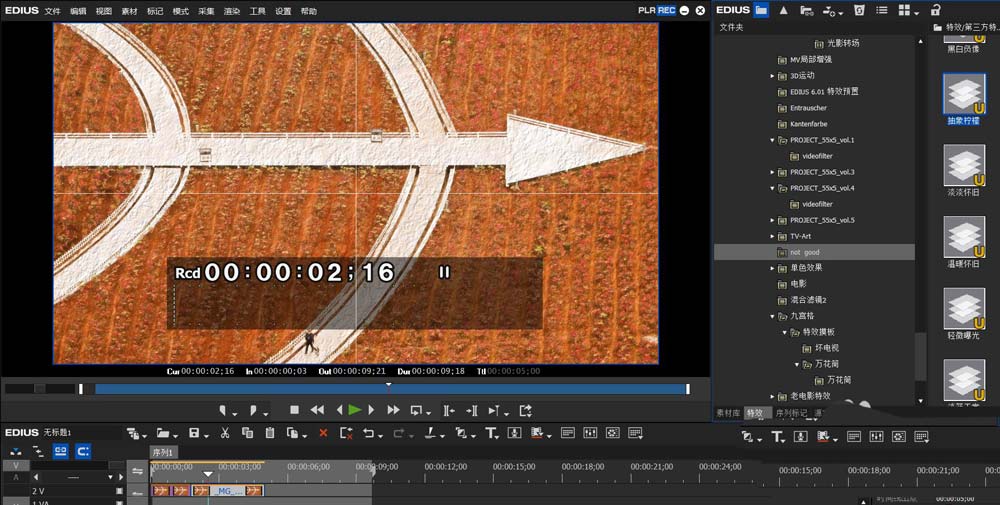Jump to next edit point
The height and width of the screenshot is (505, 1000).
coord(473,411)
